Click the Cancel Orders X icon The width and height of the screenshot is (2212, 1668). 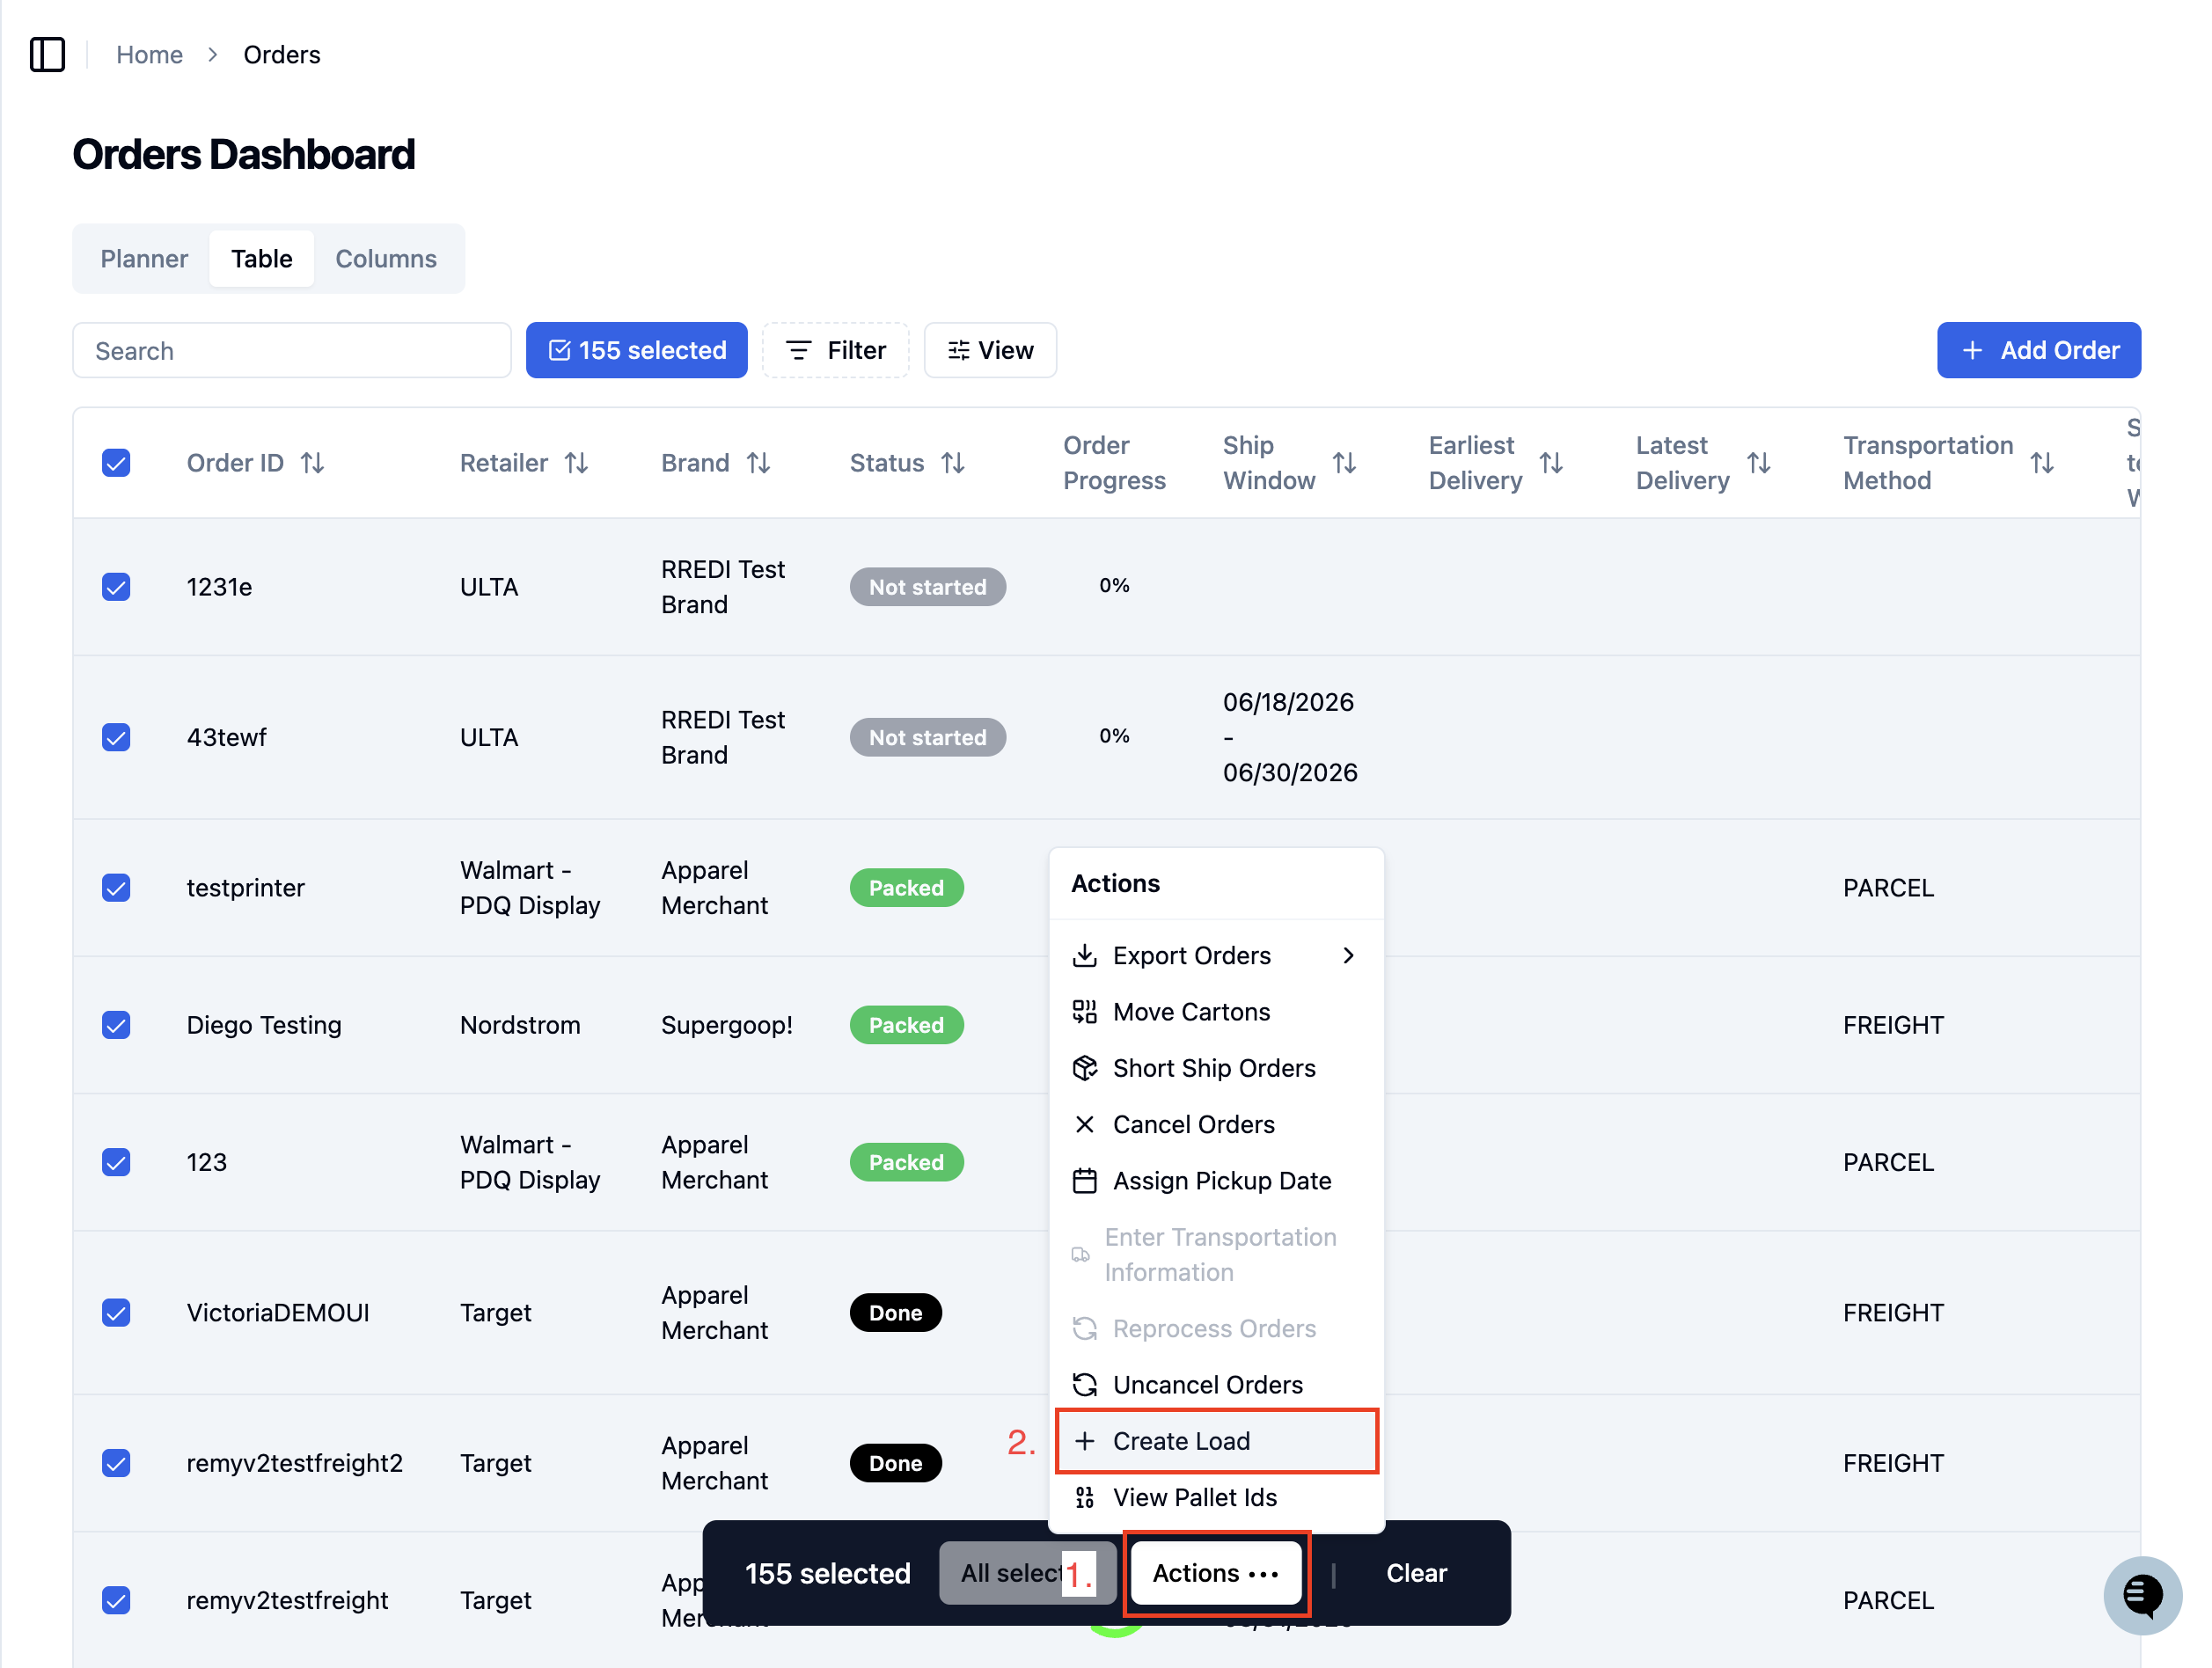click(1085, 1124)
